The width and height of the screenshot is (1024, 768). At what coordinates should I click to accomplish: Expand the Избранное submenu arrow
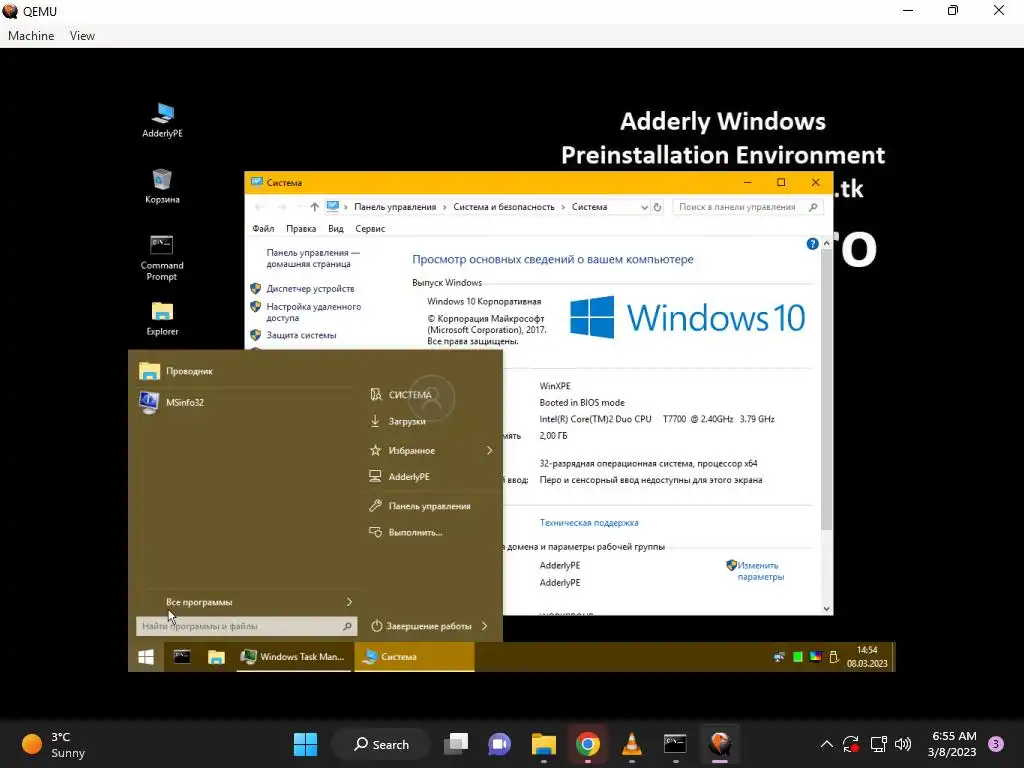(489, 451)
